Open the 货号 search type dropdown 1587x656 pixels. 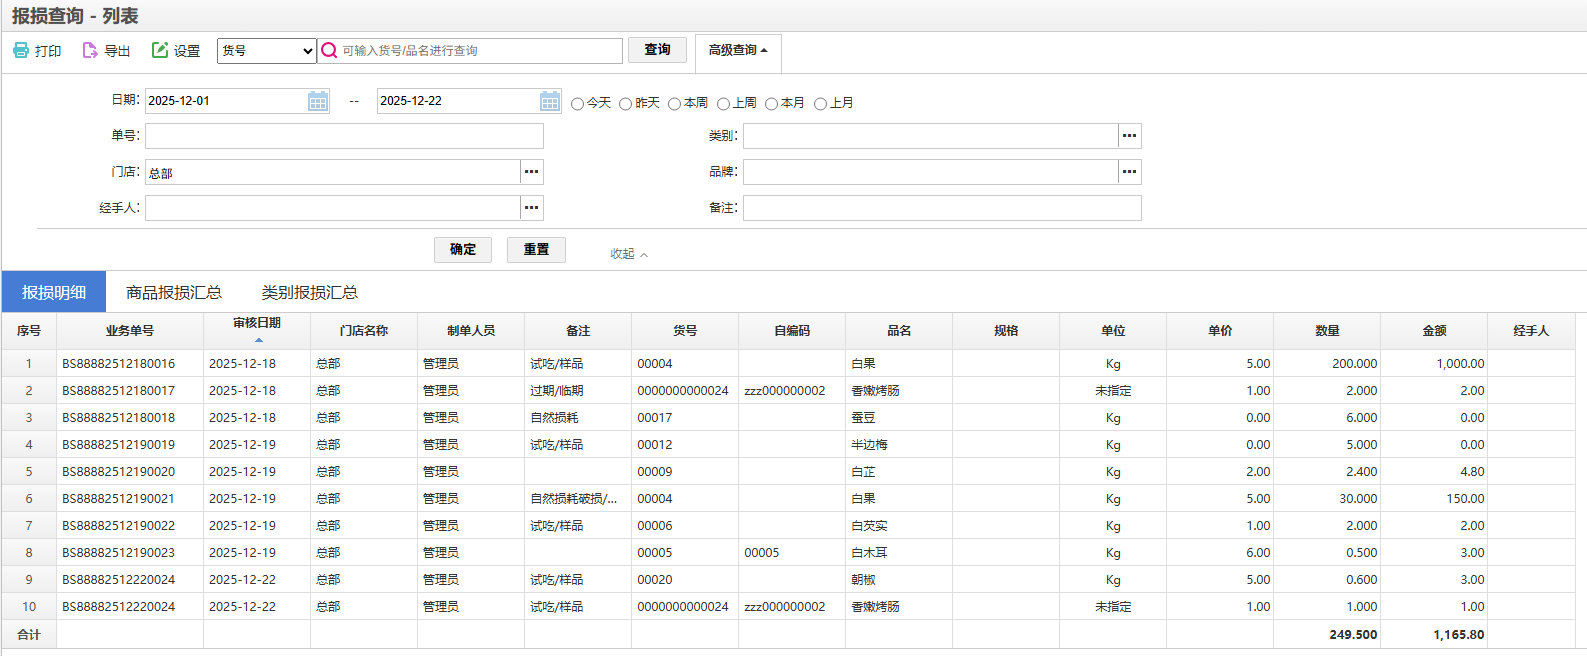(266, 51)
